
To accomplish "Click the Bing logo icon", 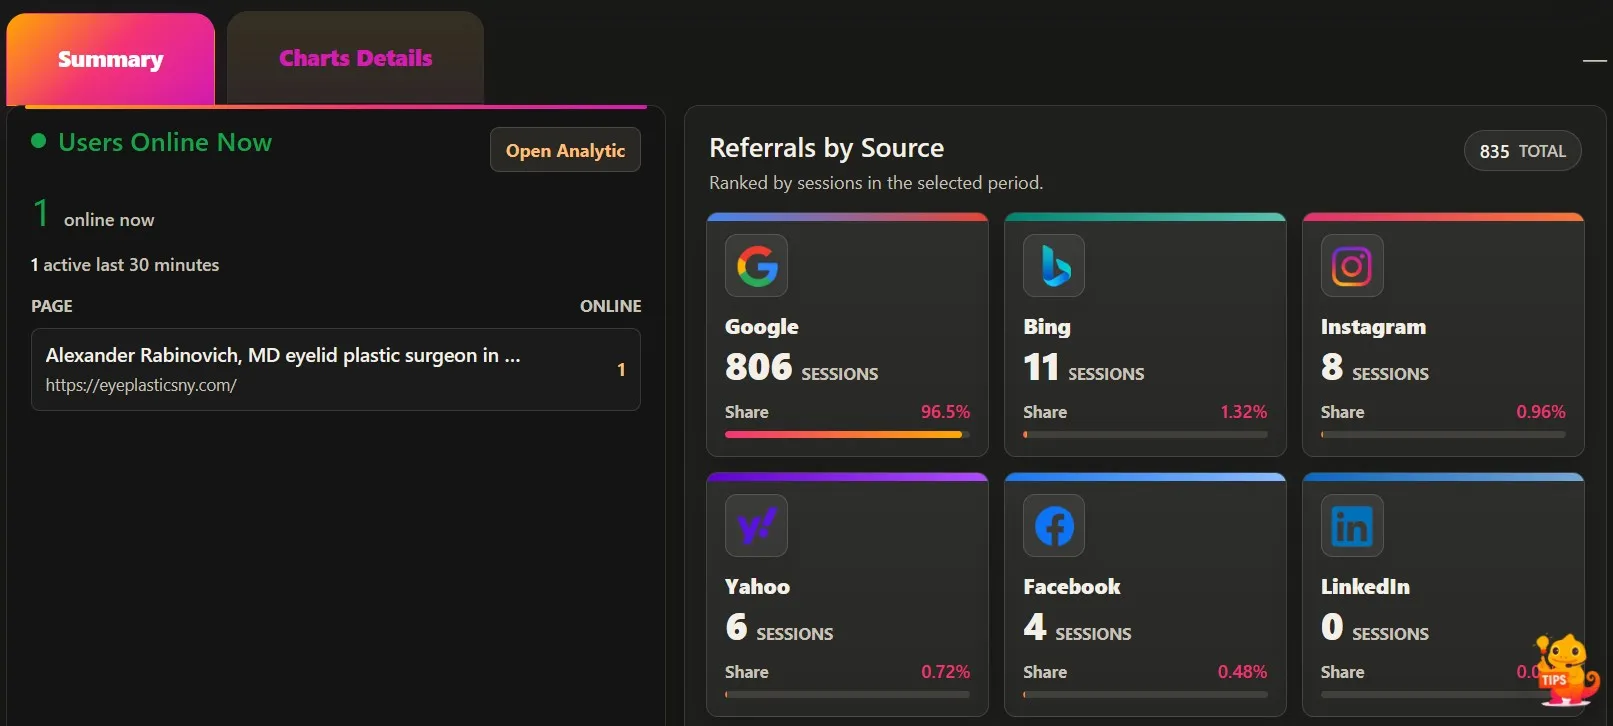I will (1054, 266).
